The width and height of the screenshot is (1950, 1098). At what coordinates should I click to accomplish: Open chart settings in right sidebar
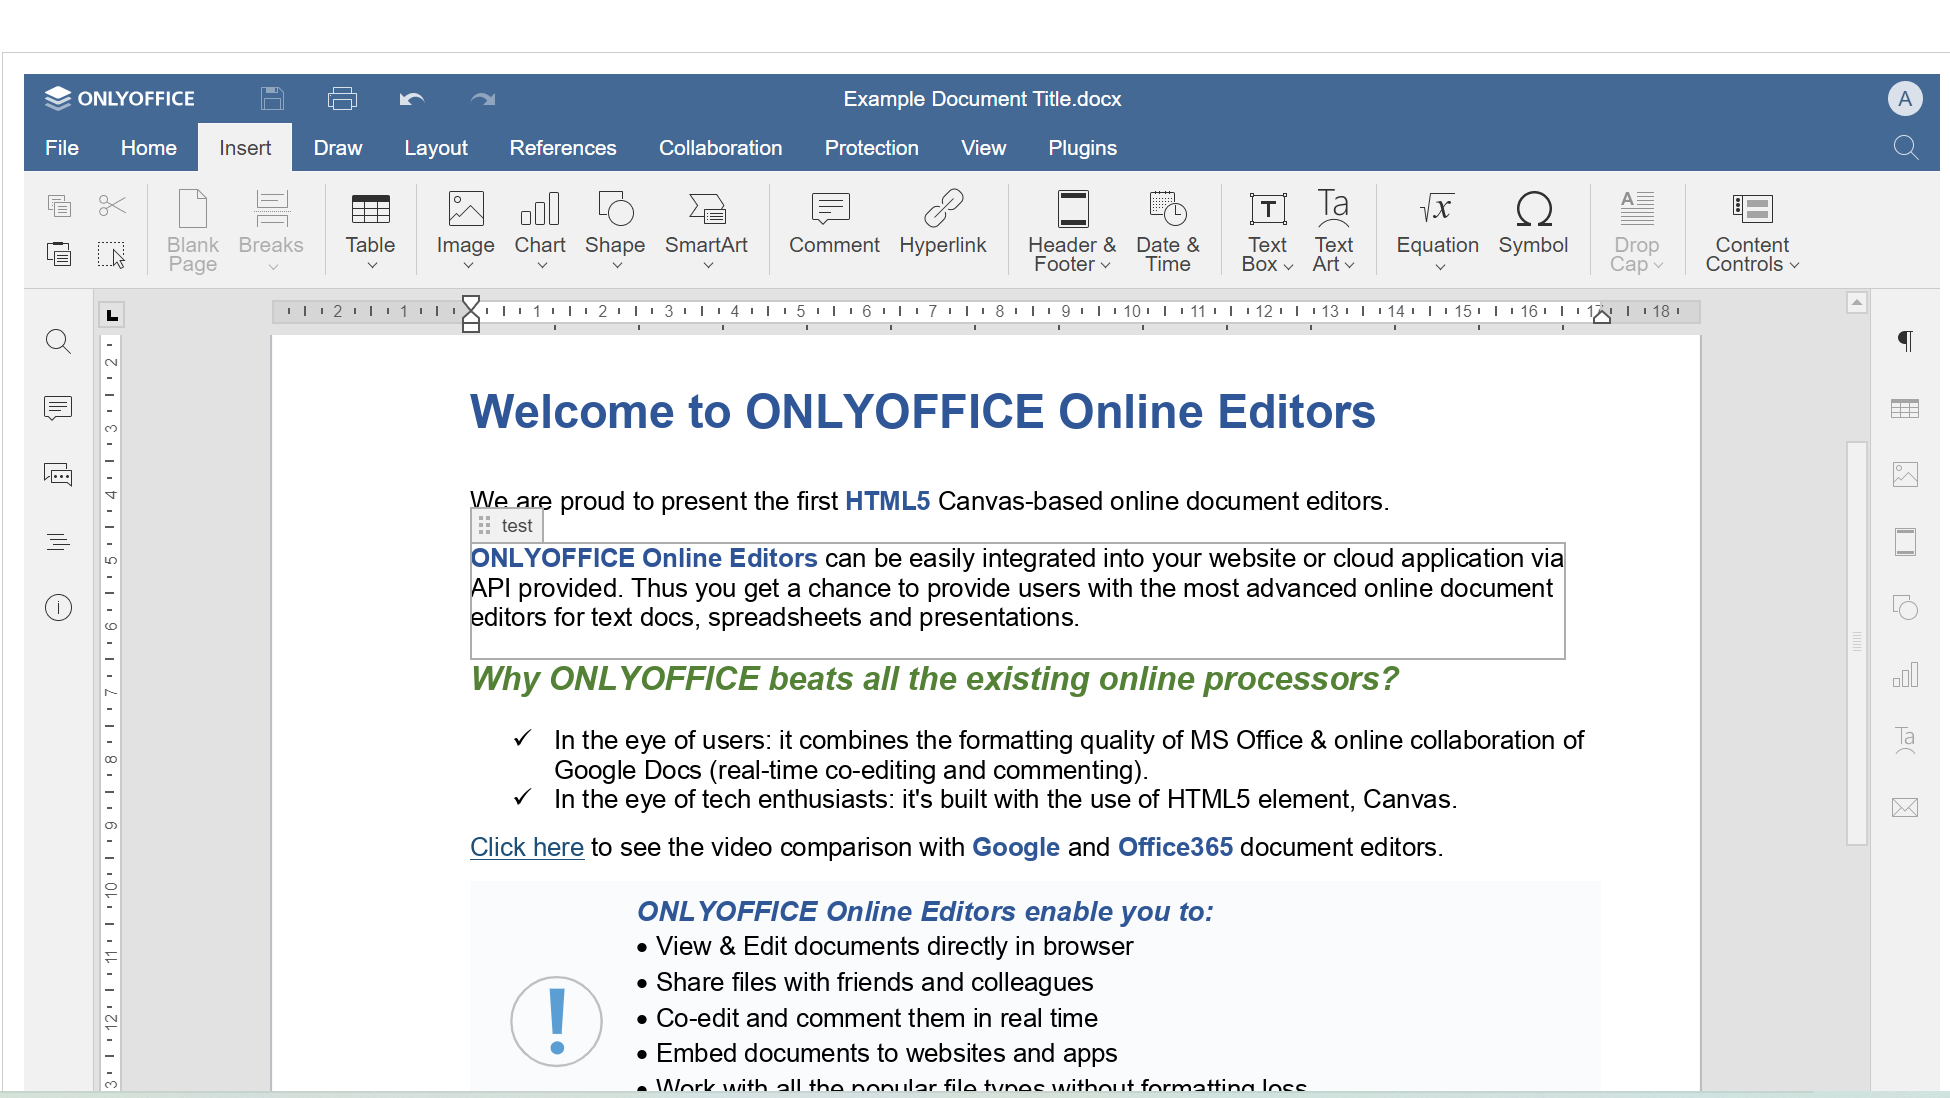pos(1905,675)
